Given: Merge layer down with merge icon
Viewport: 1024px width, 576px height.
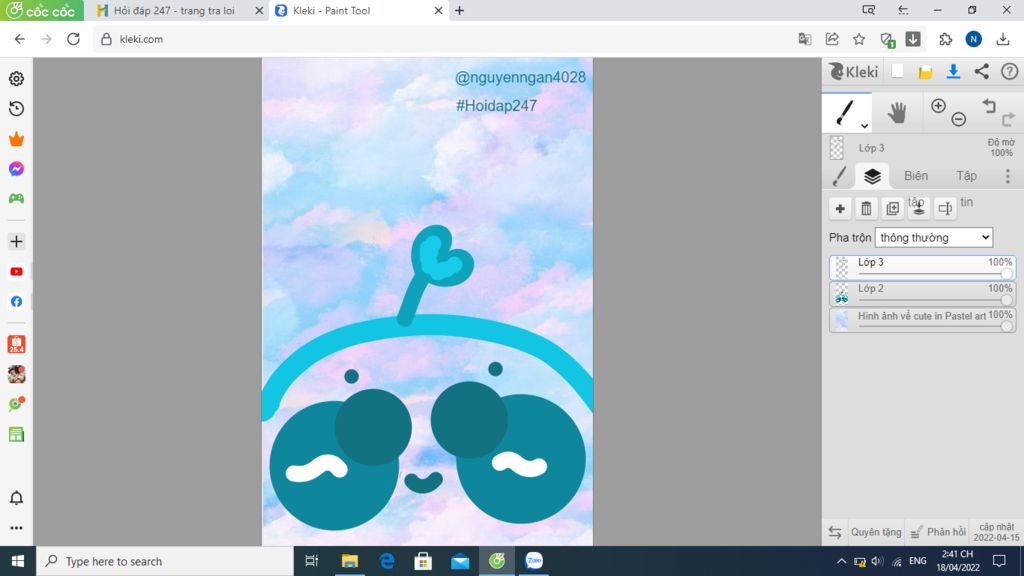Looking at the screenshot, I should (x=918, y=208).
